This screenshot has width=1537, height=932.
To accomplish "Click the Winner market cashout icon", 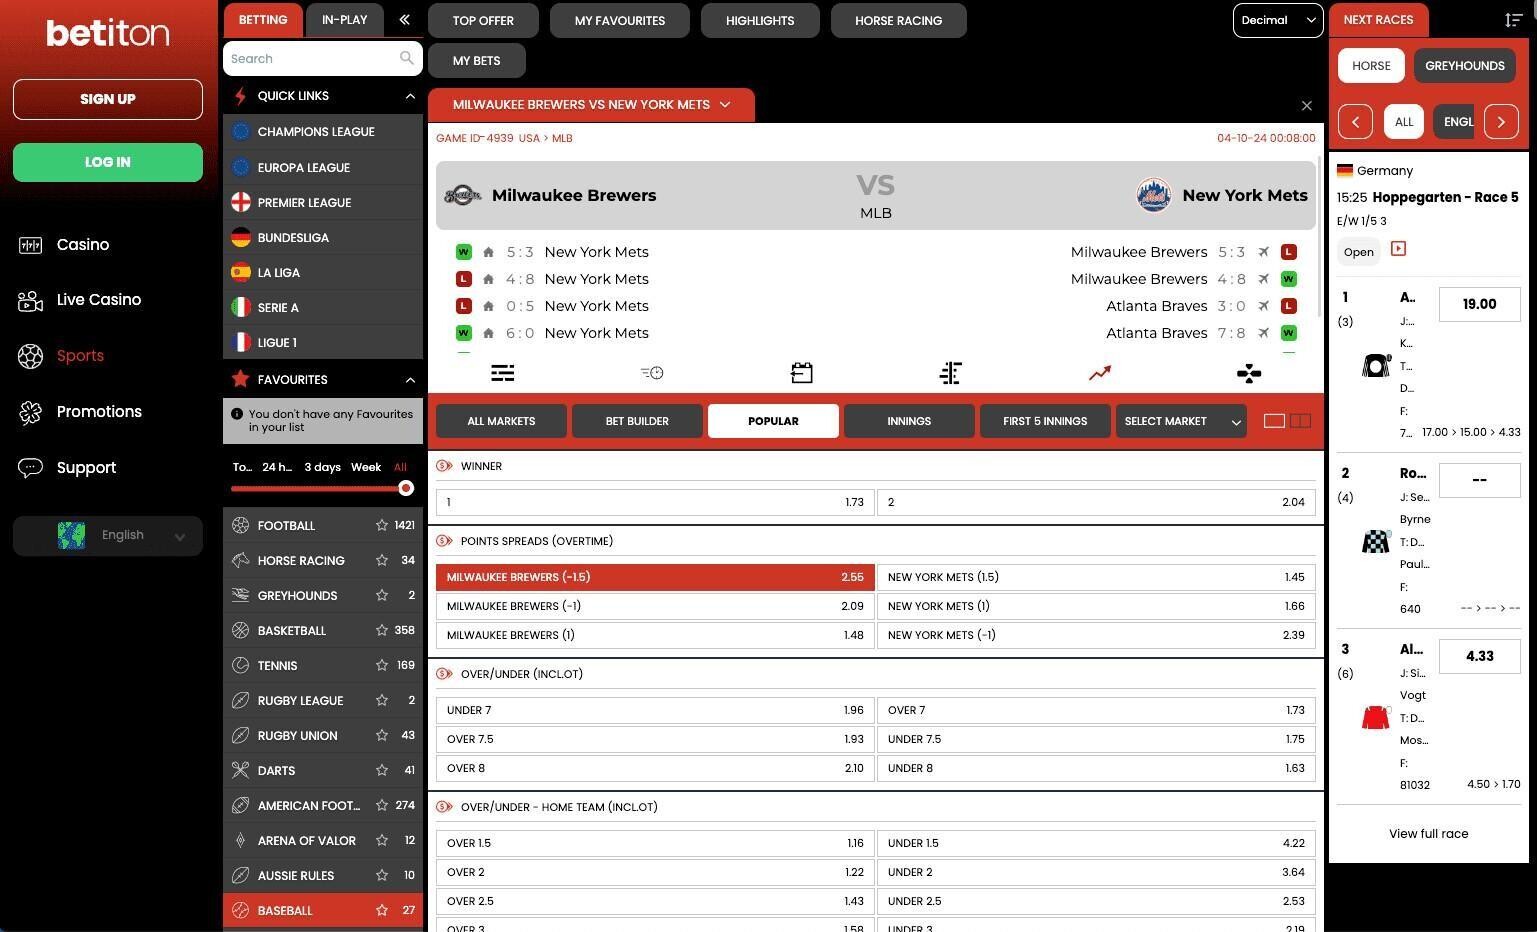I will [444, 466].
